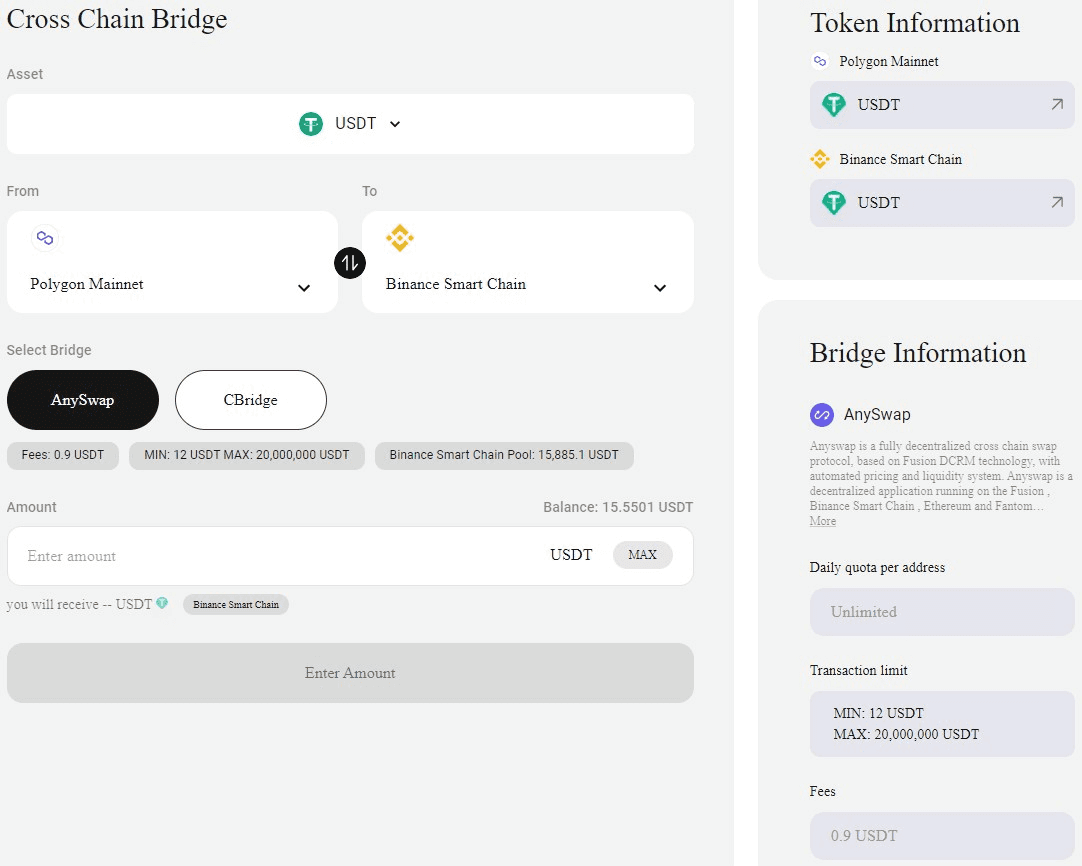Click the Binance Smart Chain tag under amount
Screen dimensions: 1082x866
[236, 604]
